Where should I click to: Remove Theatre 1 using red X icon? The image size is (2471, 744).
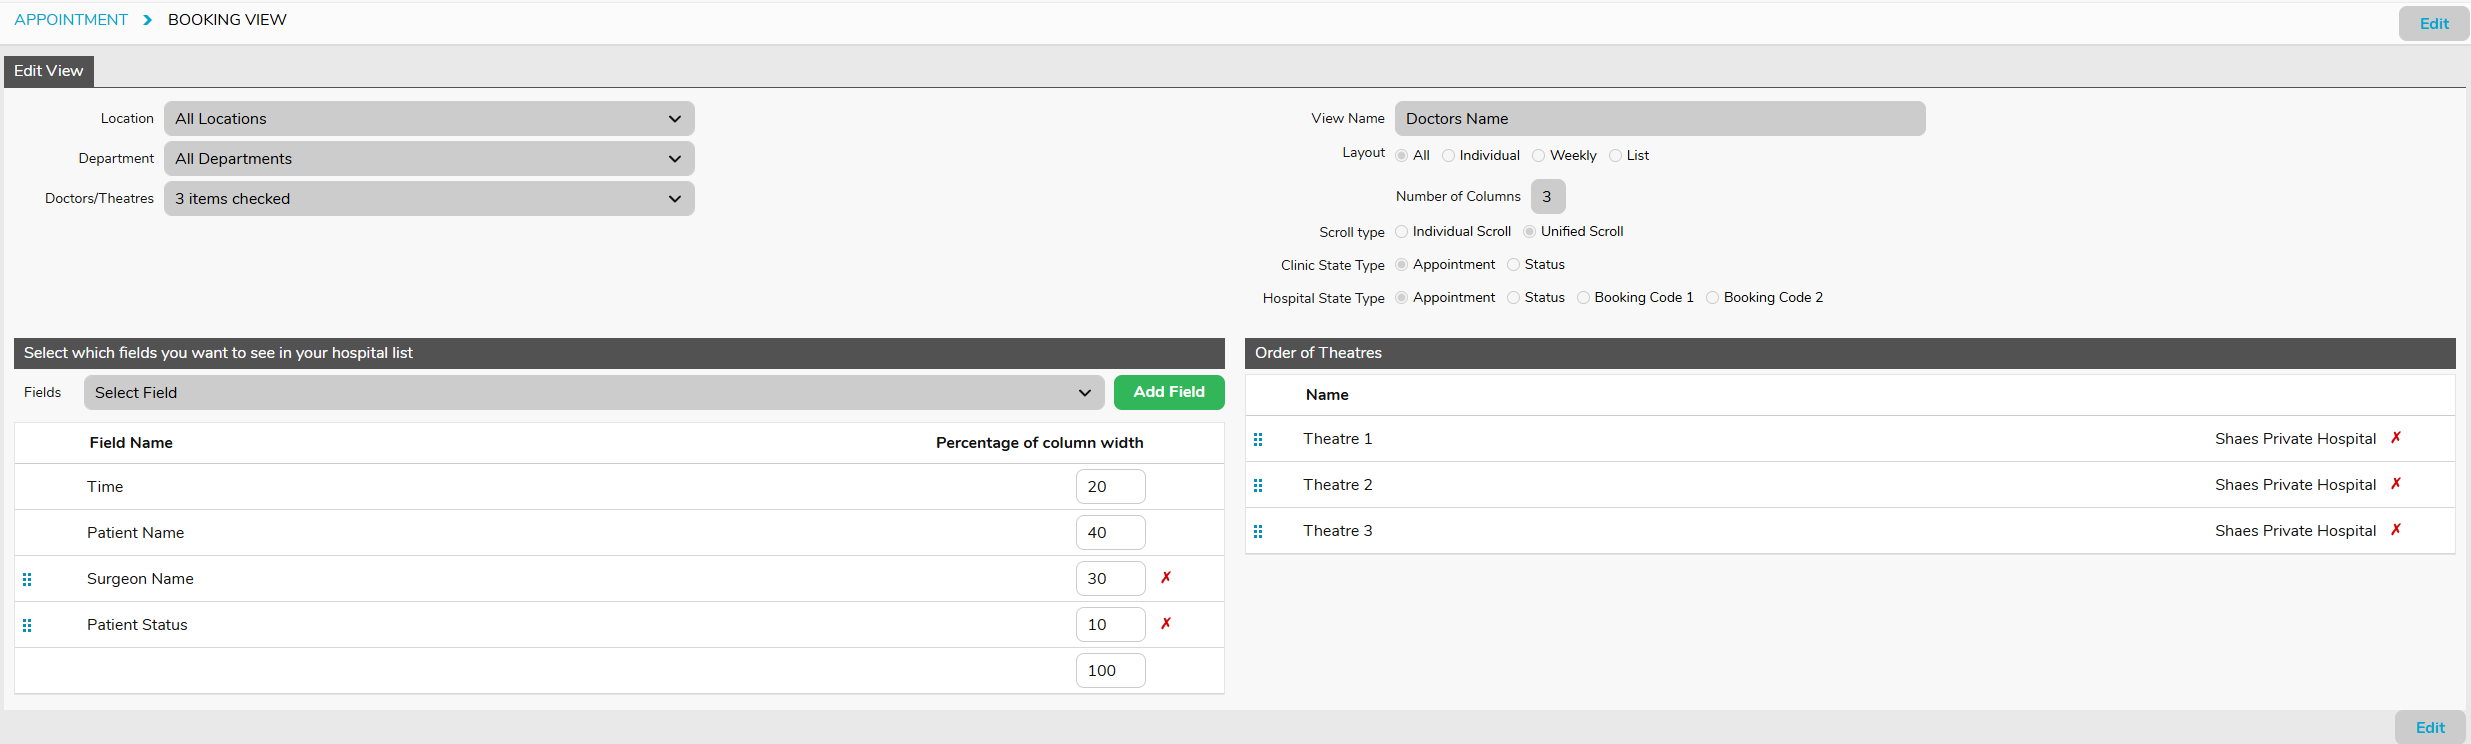click(x=2395, y=438)
